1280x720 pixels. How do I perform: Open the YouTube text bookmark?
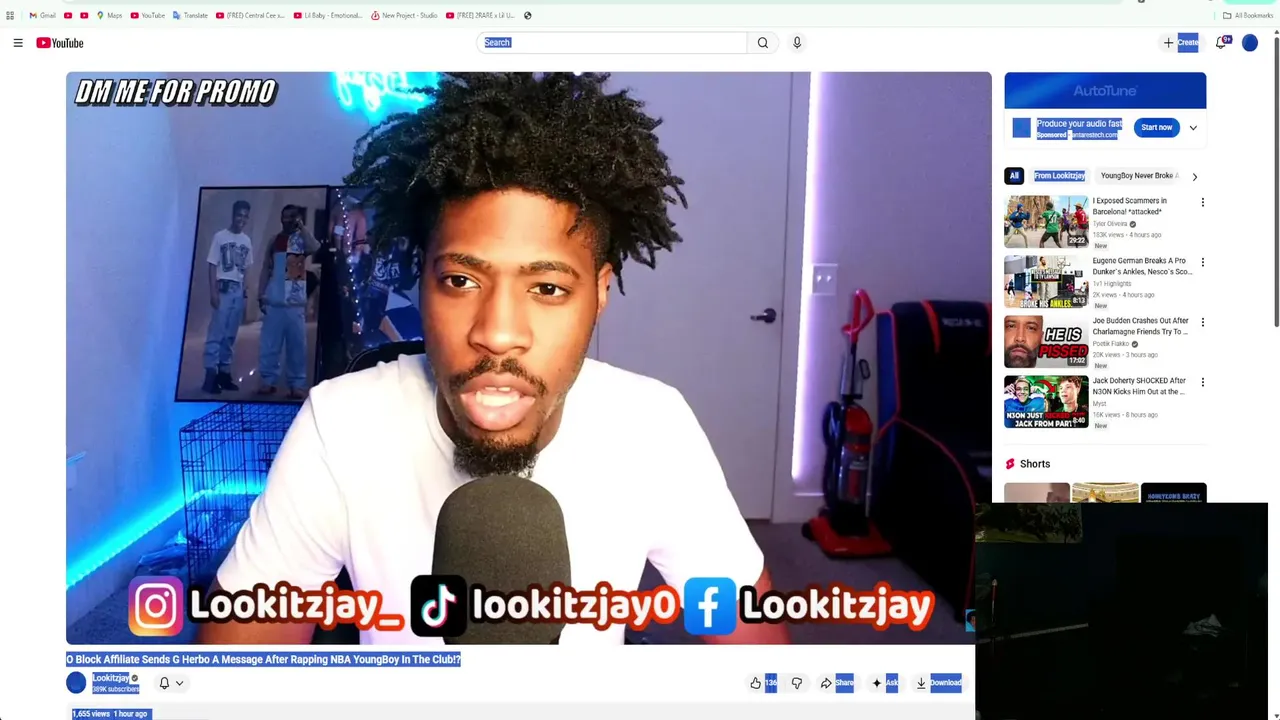coord(147,15)
